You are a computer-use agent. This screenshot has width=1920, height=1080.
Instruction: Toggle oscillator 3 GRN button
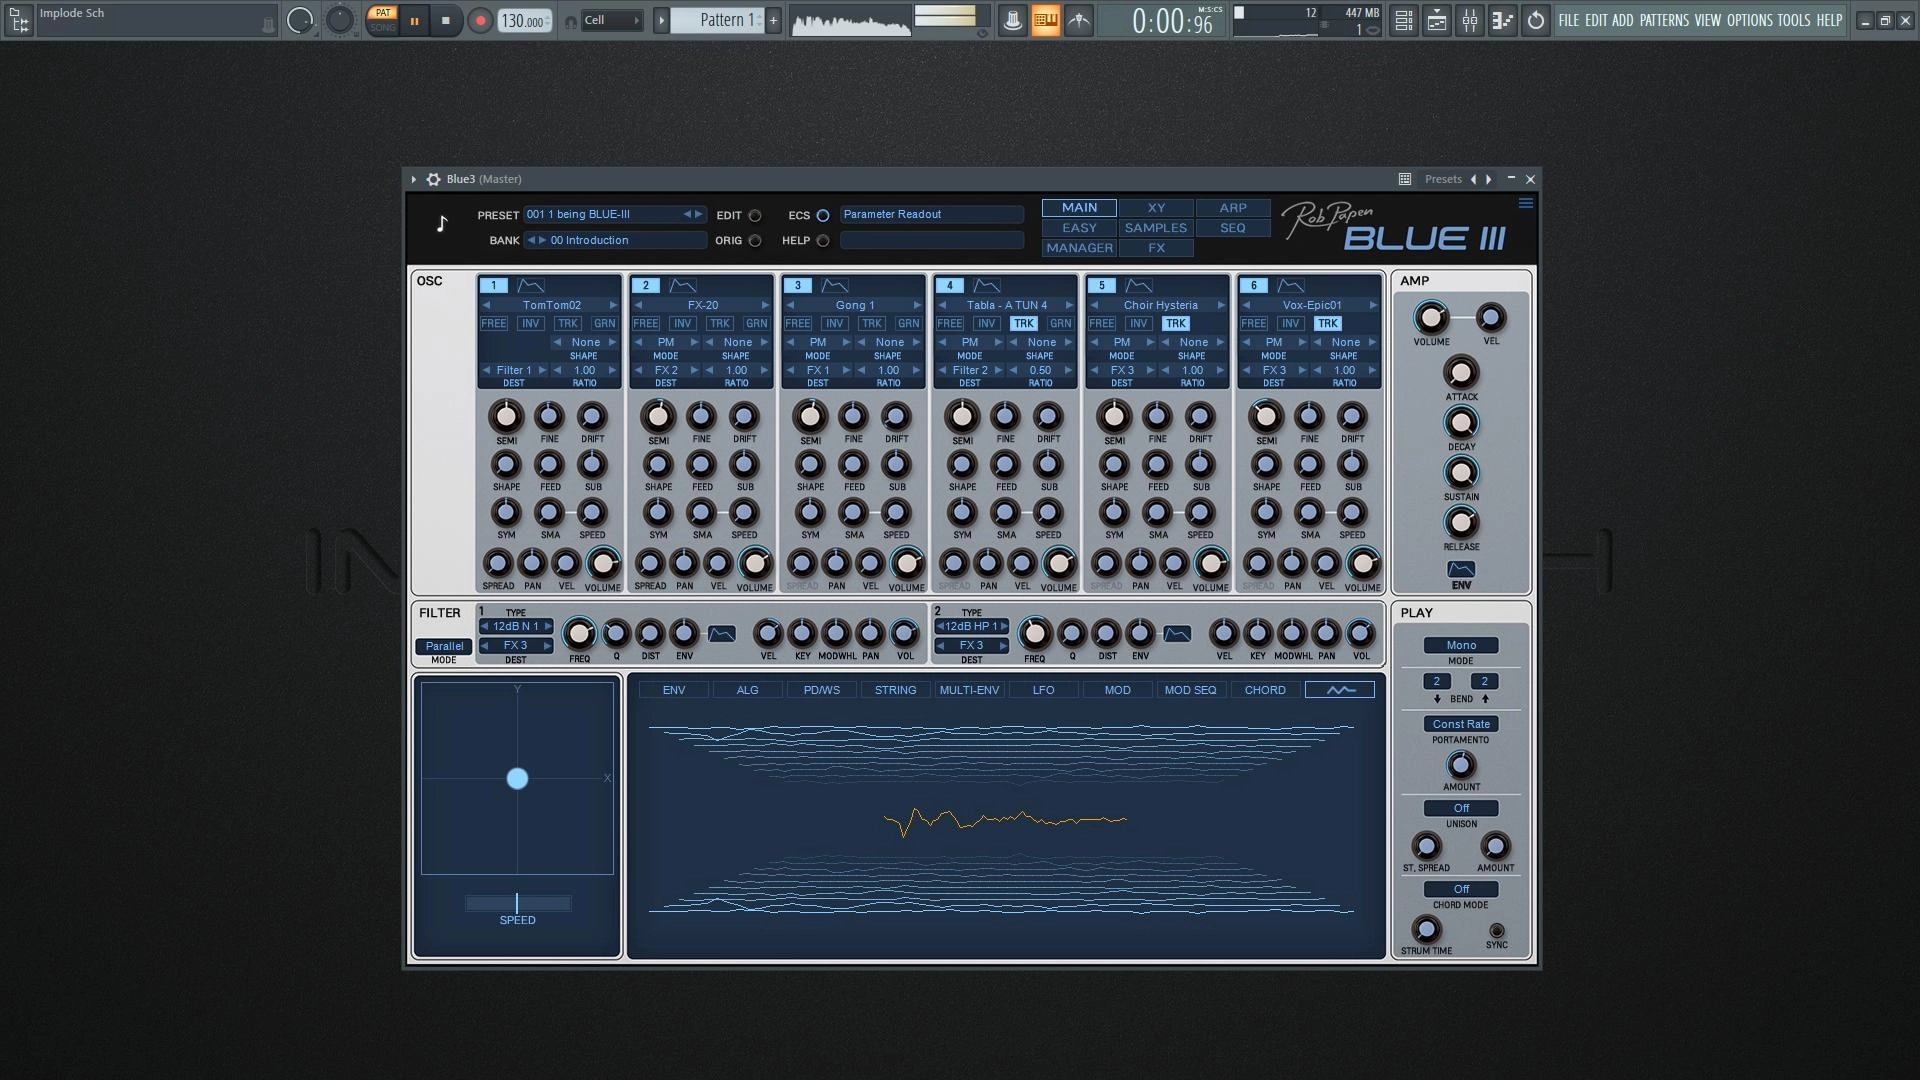coord(908,323)
